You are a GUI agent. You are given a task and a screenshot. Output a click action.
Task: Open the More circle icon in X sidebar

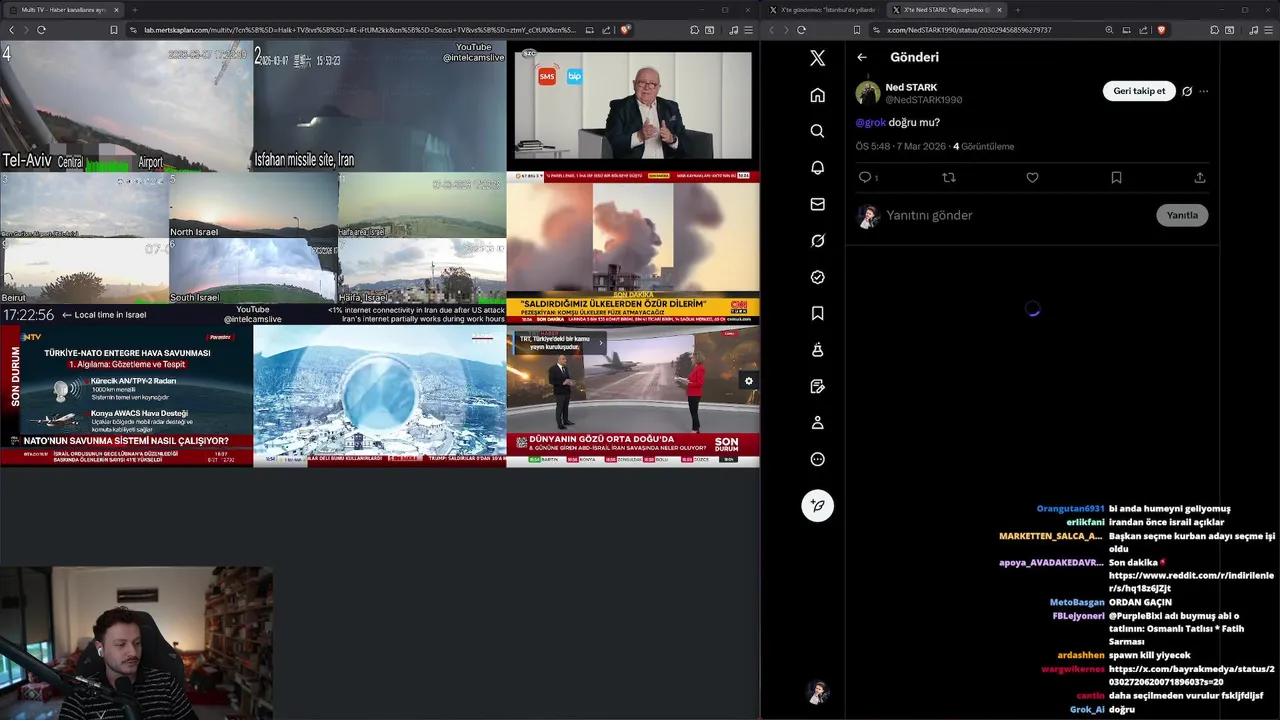click(x=817, y=459)
